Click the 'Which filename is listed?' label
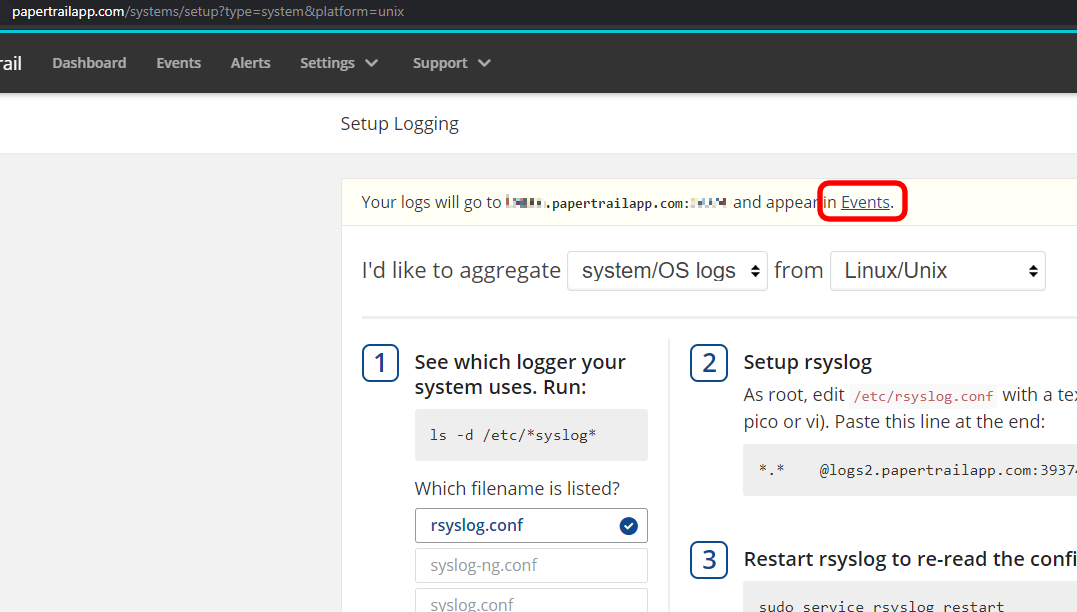The image size is (1077, 612). point(517,488)
